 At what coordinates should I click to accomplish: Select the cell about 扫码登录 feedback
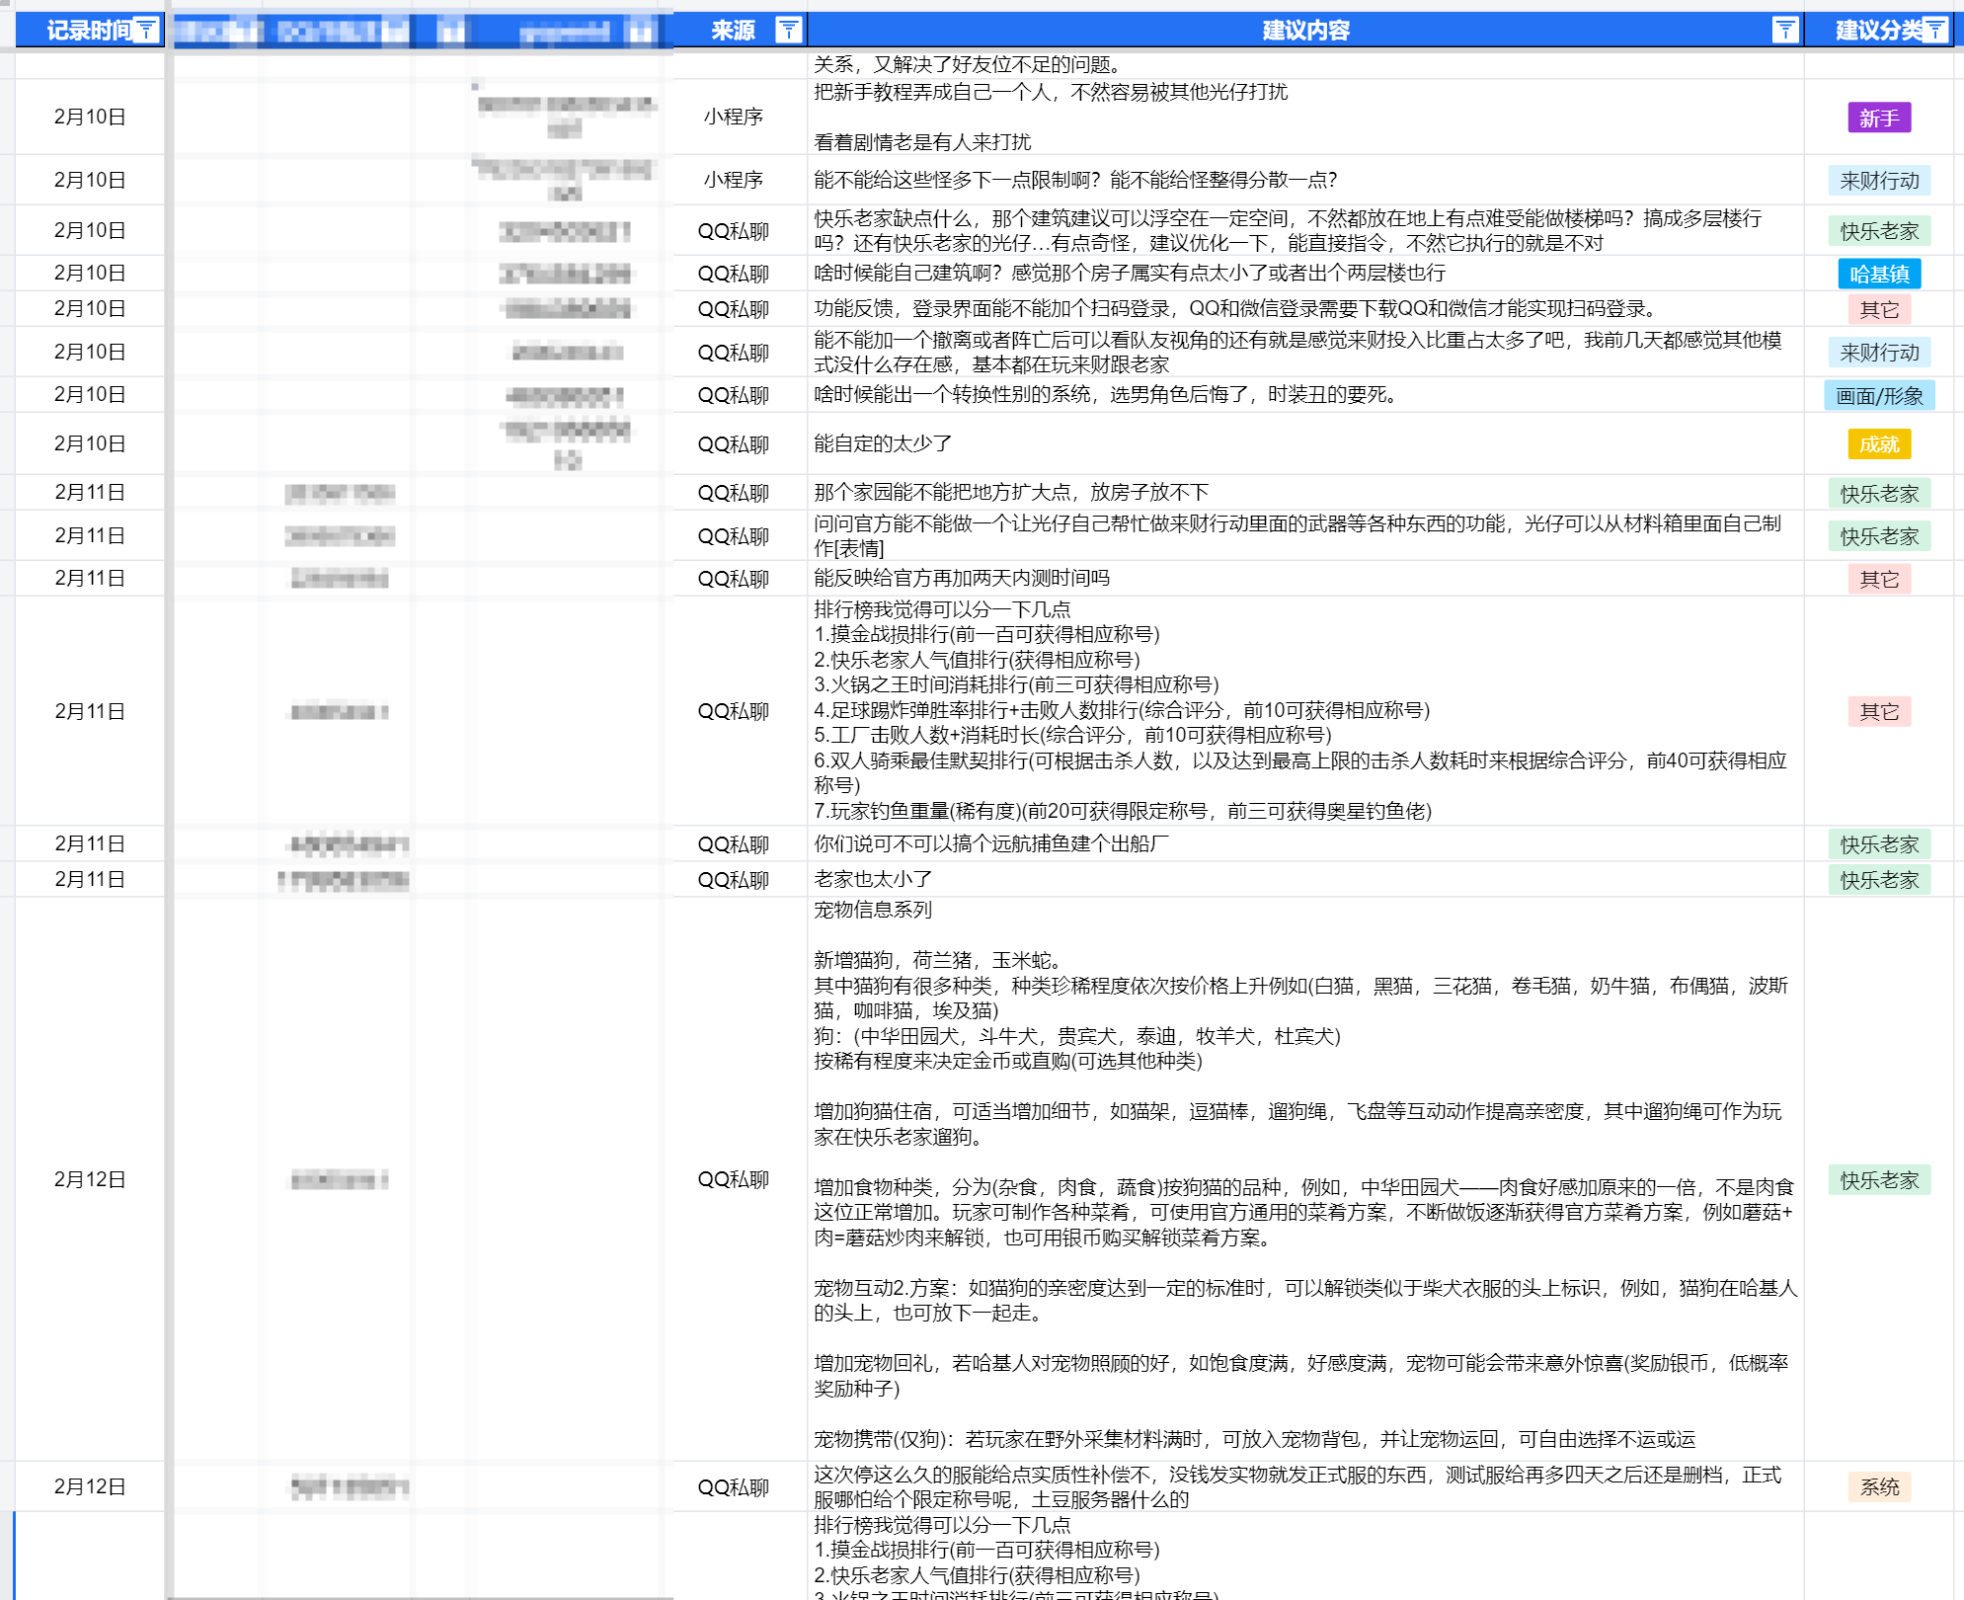1305,309
